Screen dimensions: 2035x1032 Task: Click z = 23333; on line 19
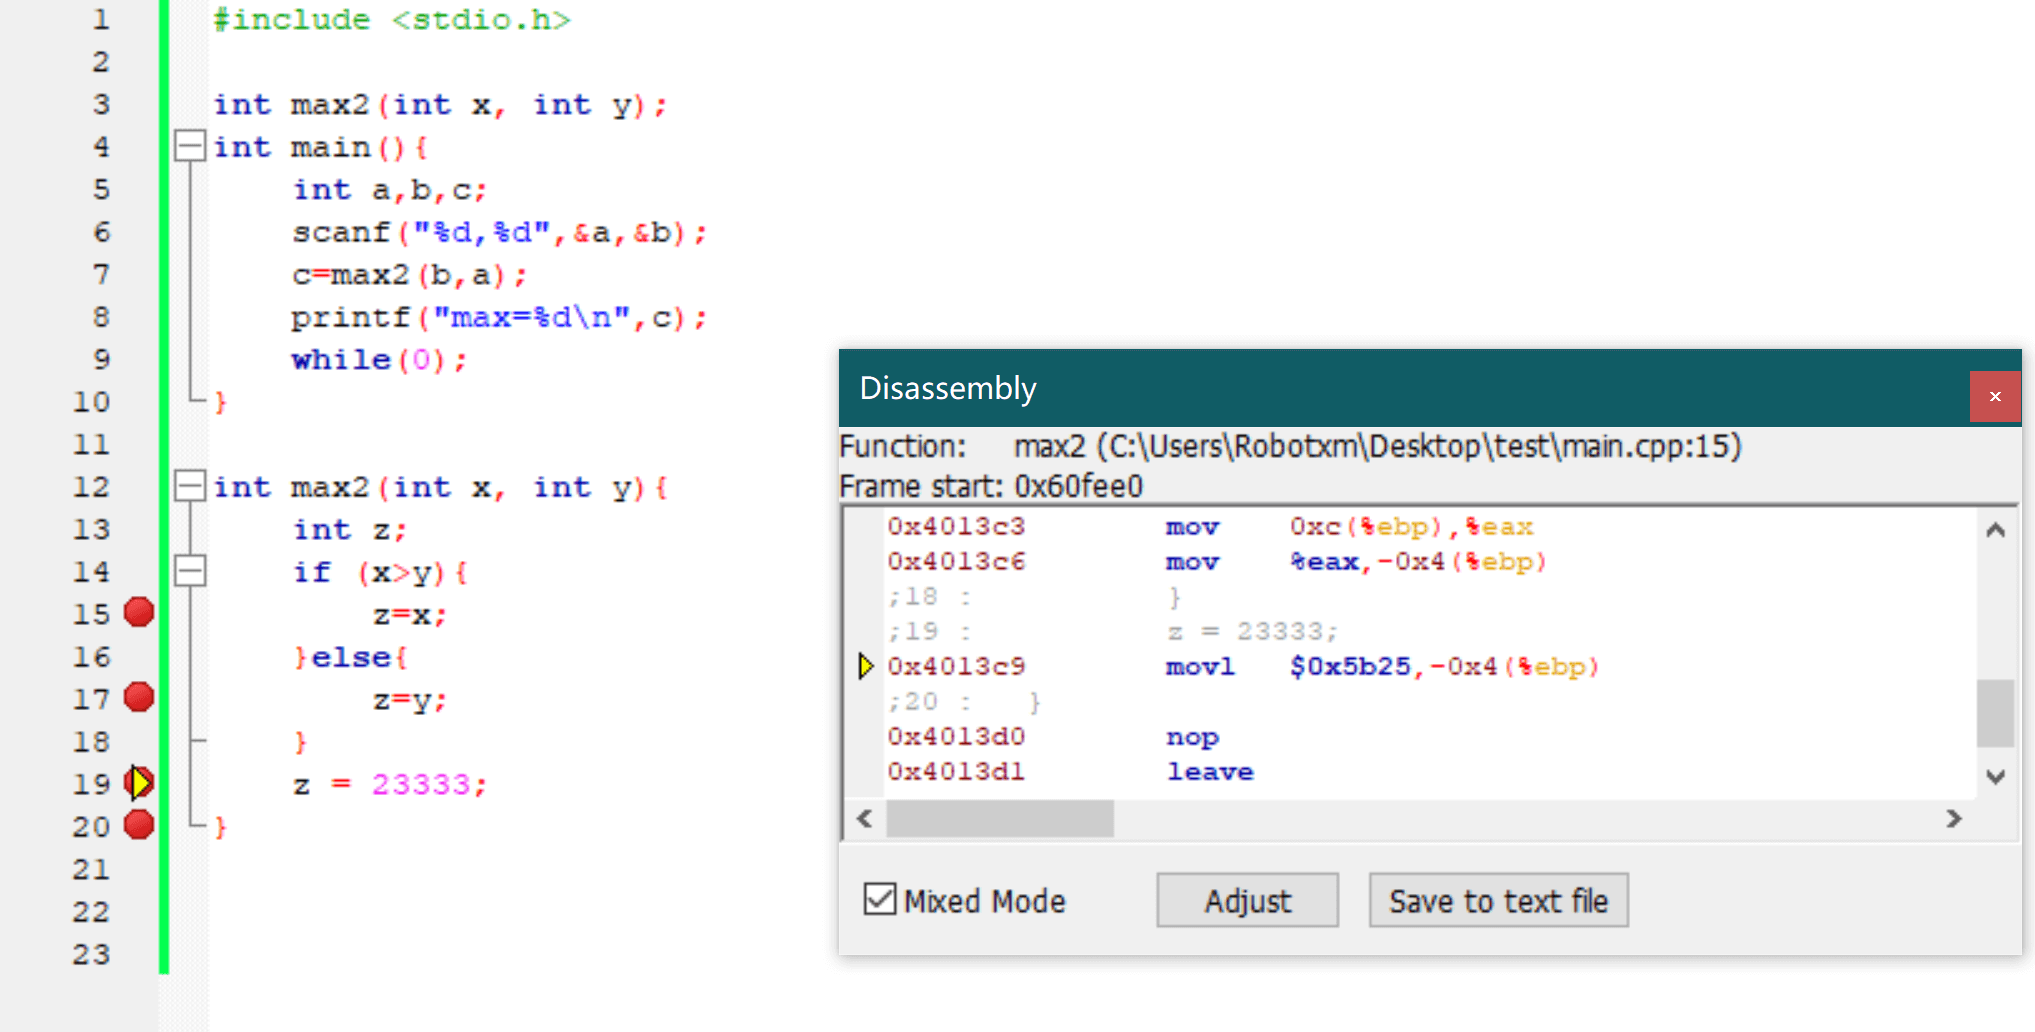click(390, 784)
